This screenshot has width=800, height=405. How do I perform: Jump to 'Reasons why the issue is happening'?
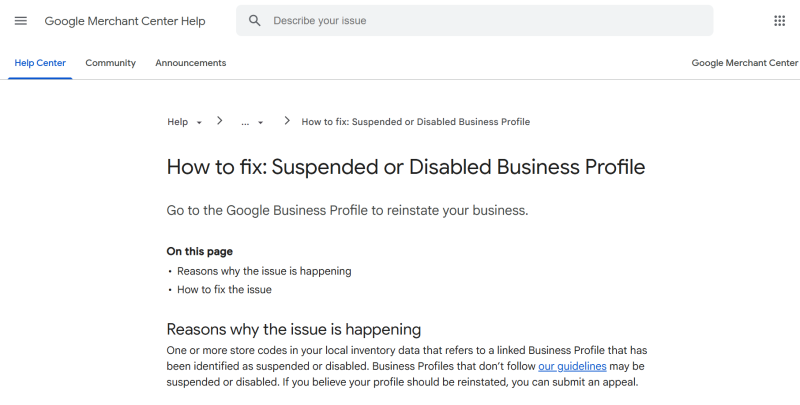[264, 271]
